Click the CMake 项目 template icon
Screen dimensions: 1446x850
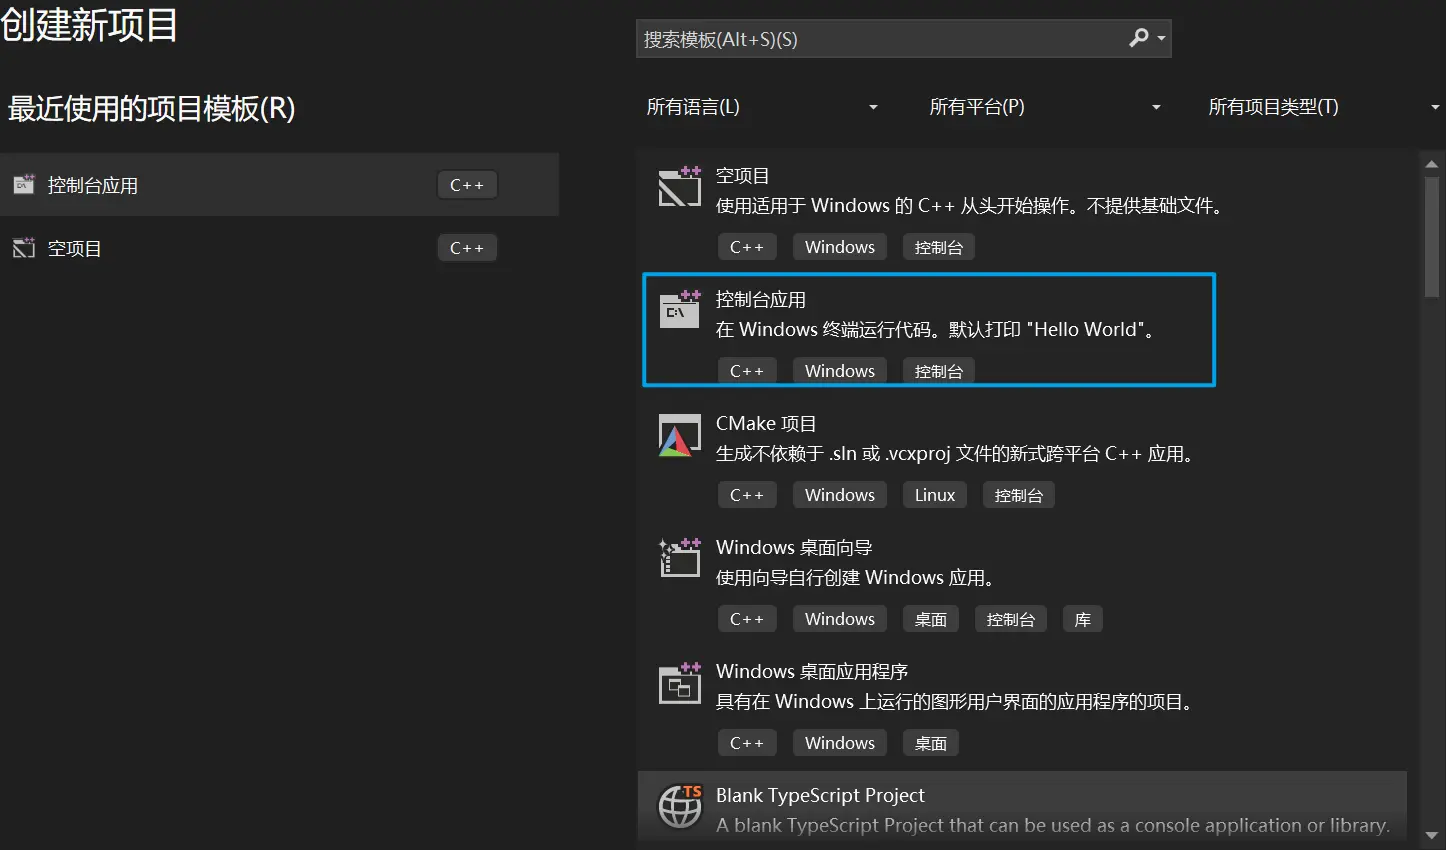(680, 435)
